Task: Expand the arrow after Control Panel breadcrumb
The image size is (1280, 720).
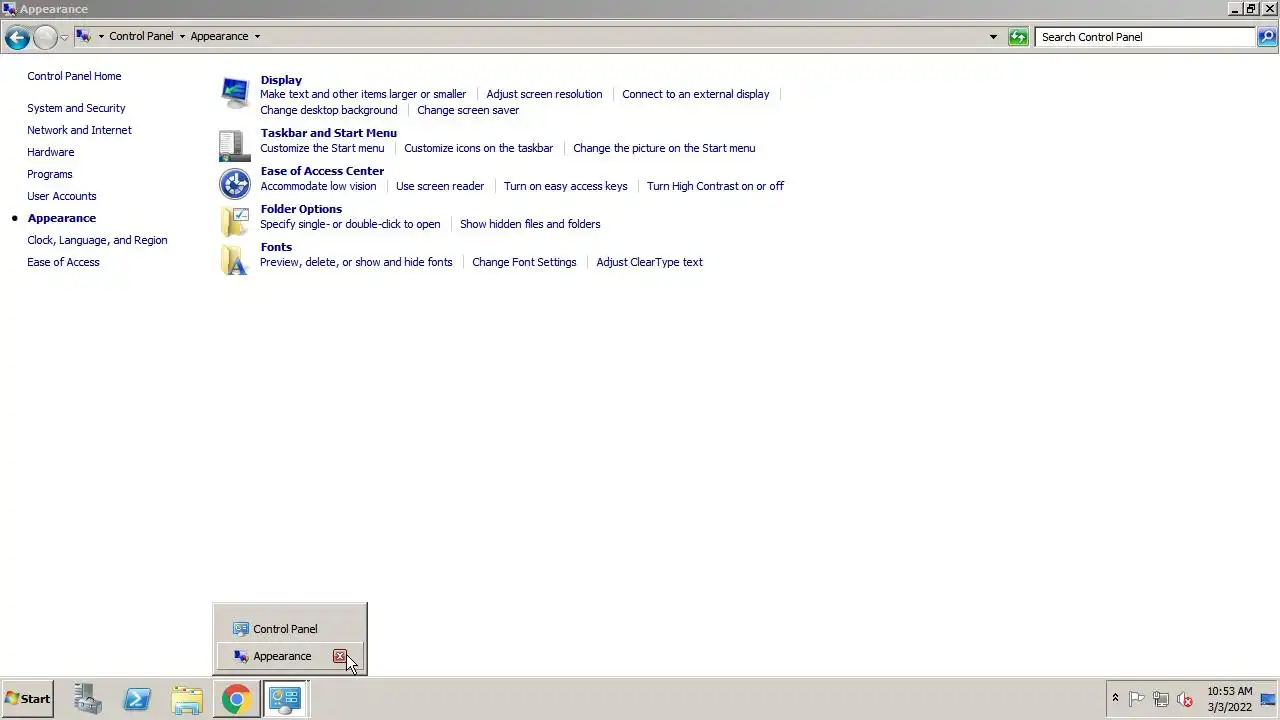Action: [182, 36]
